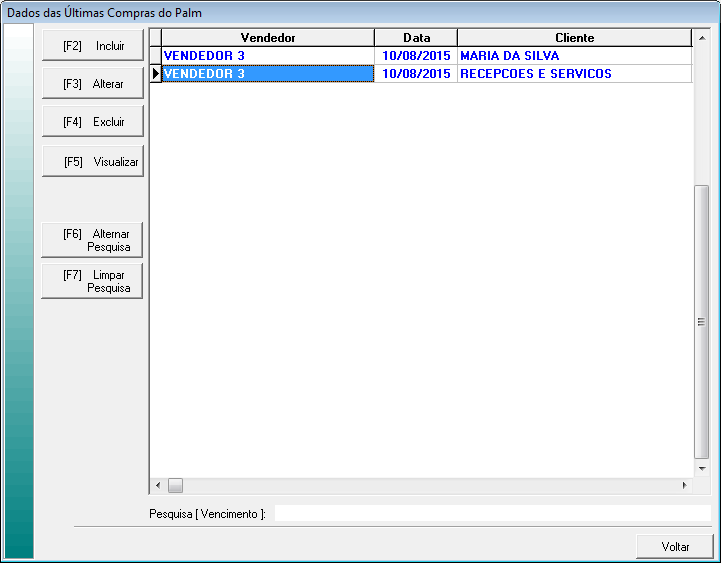Image resolution: width=721 pixels, height=563 pixels.
Task: Click the Voltar button
Action: coord(675,547)
